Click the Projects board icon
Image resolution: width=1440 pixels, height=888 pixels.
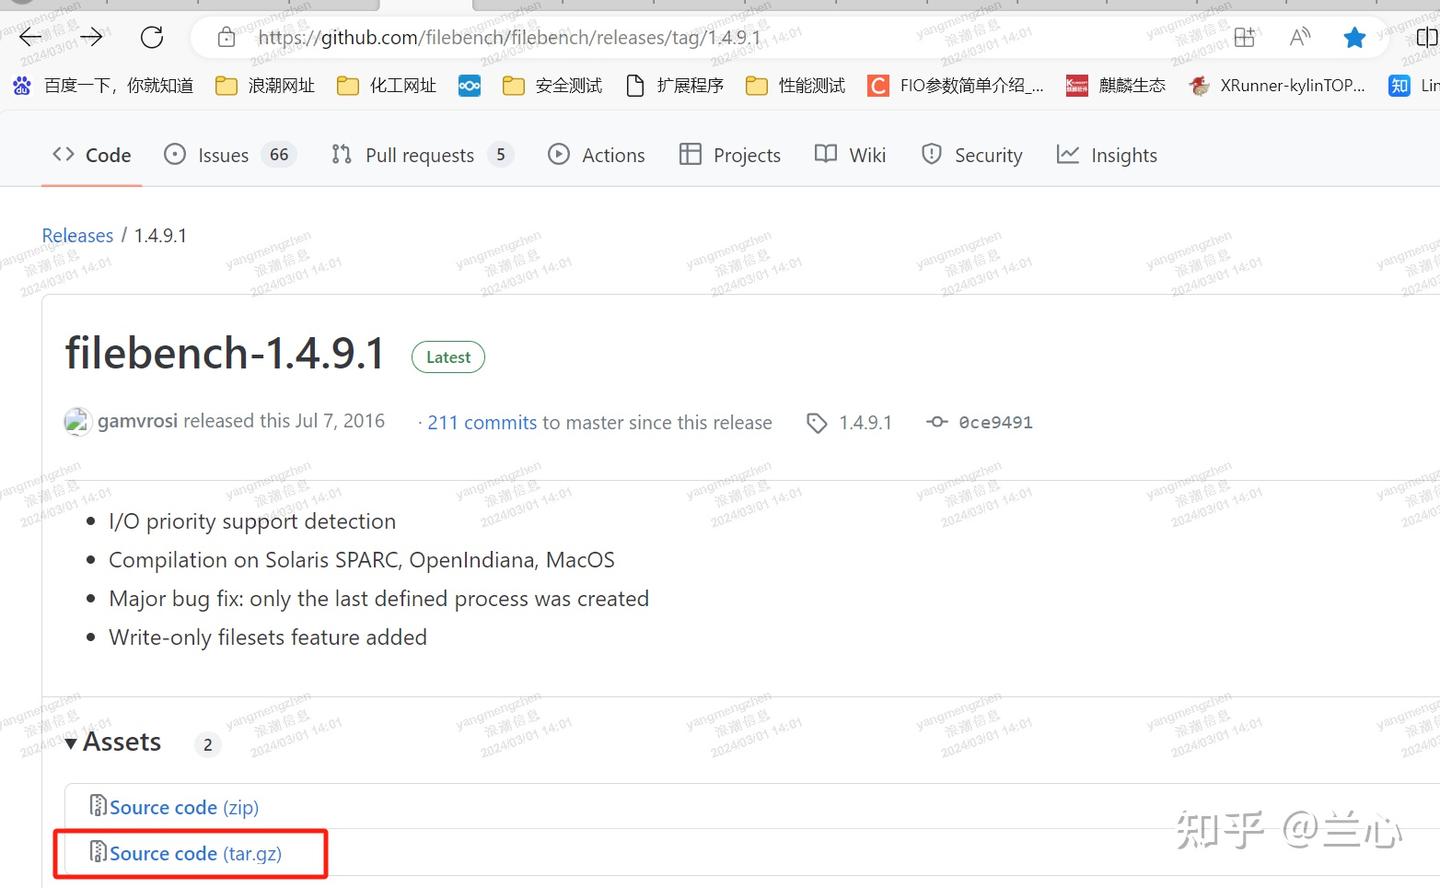point(689,154)
